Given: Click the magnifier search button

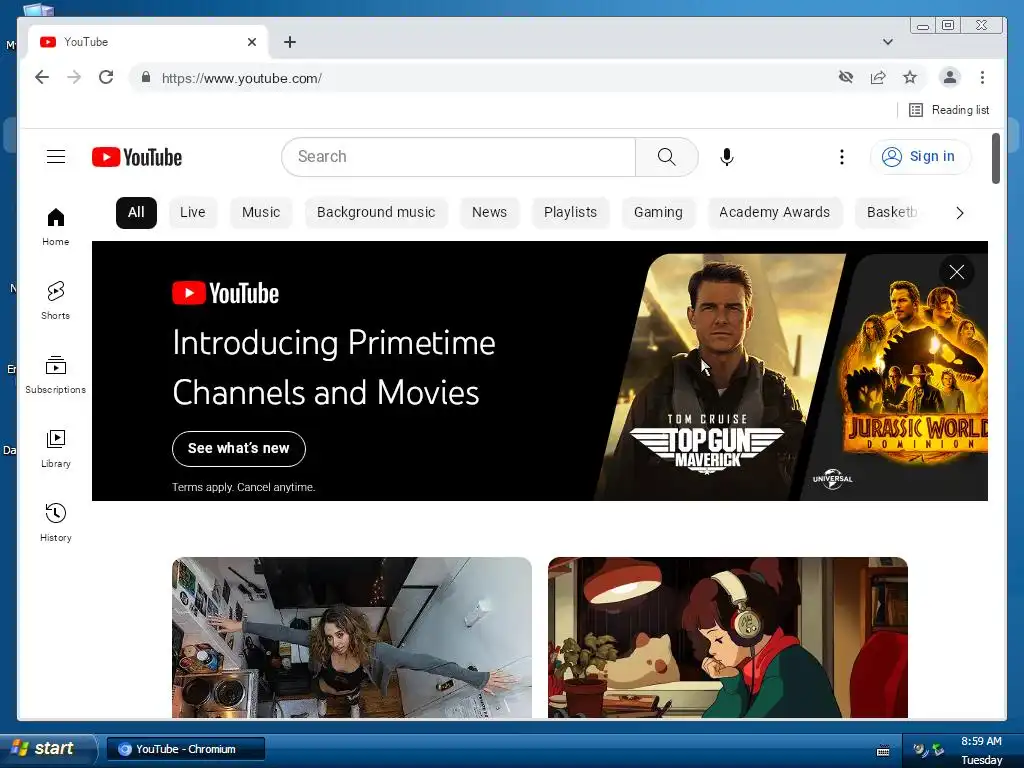Looking at the screenshot, I should (x=666, y=157).
